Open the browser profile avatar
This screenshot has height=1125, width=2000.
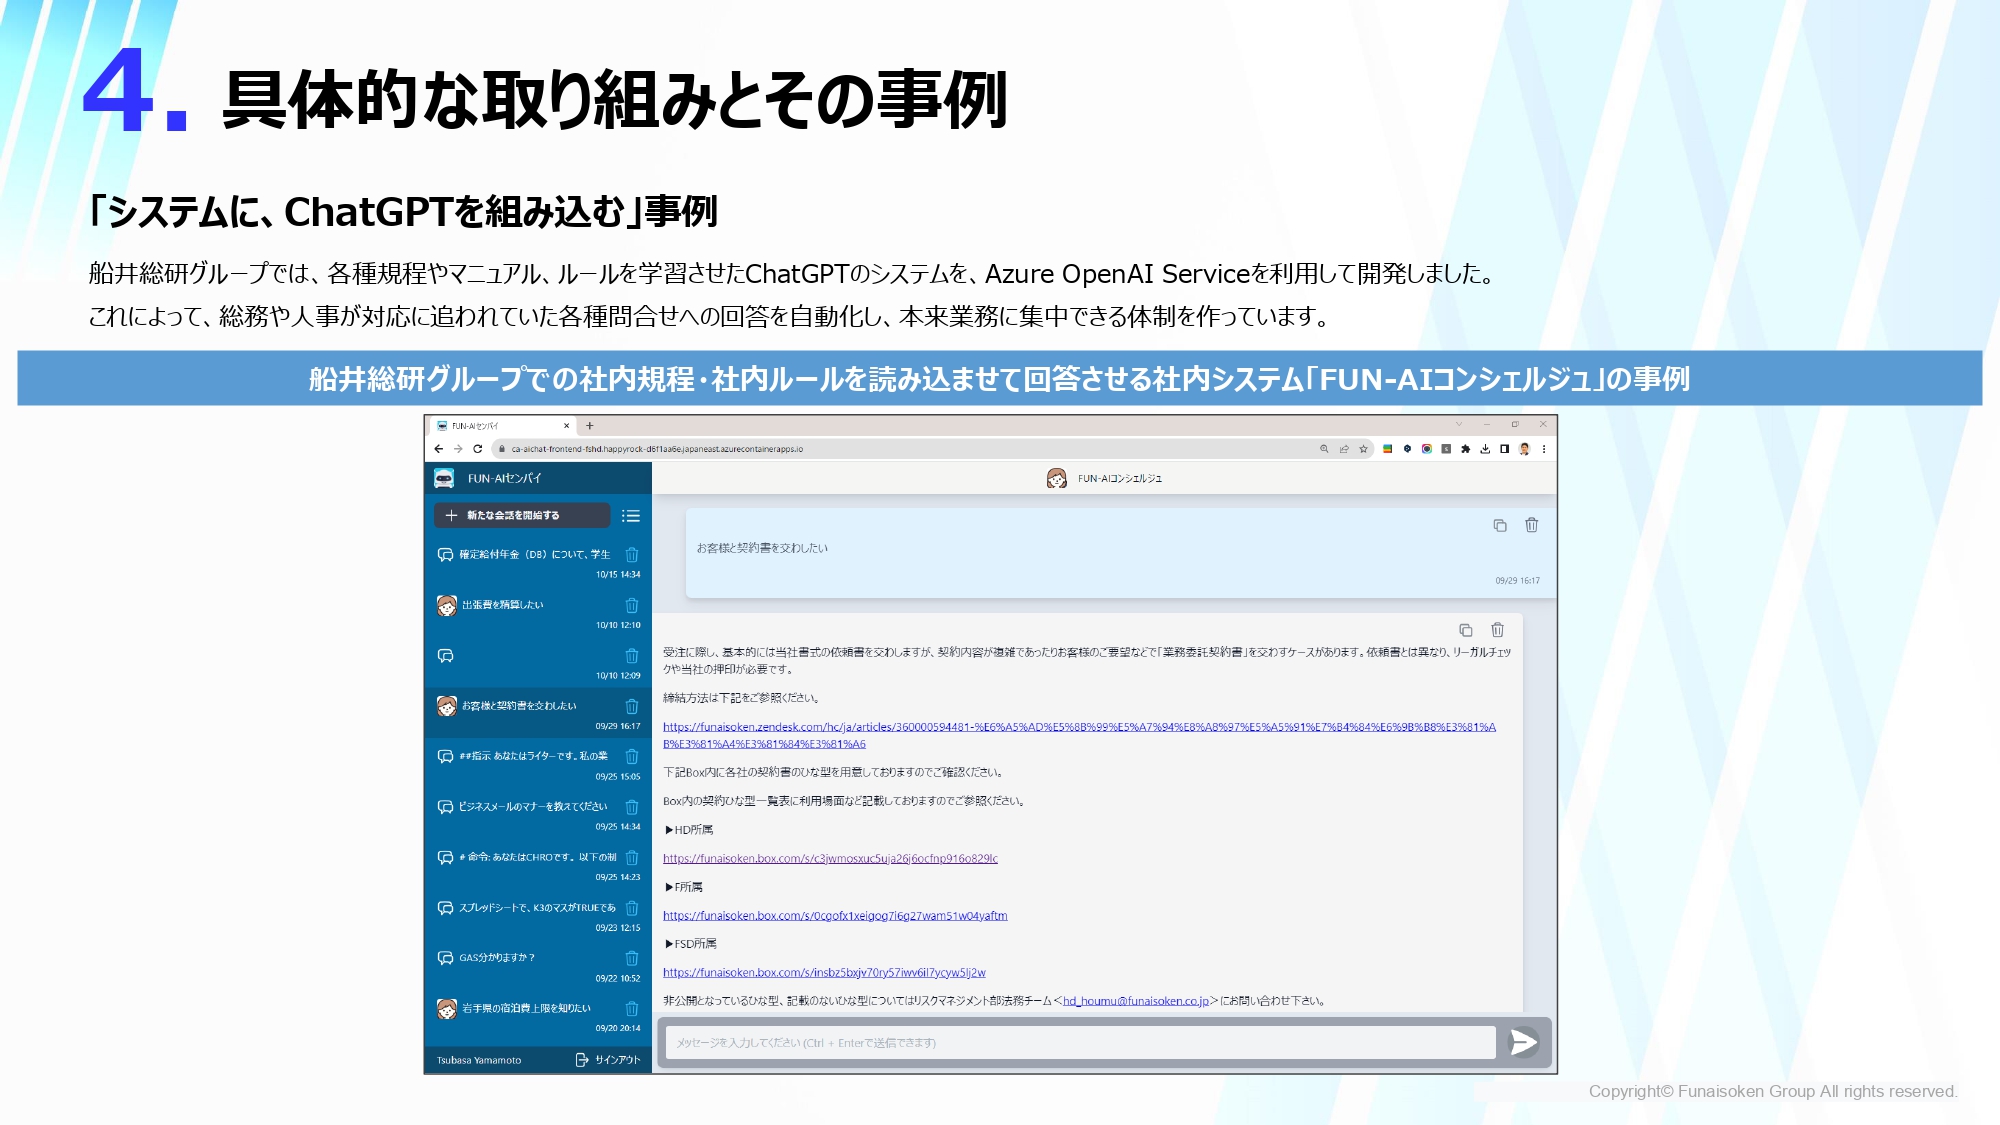[1524, 449]
